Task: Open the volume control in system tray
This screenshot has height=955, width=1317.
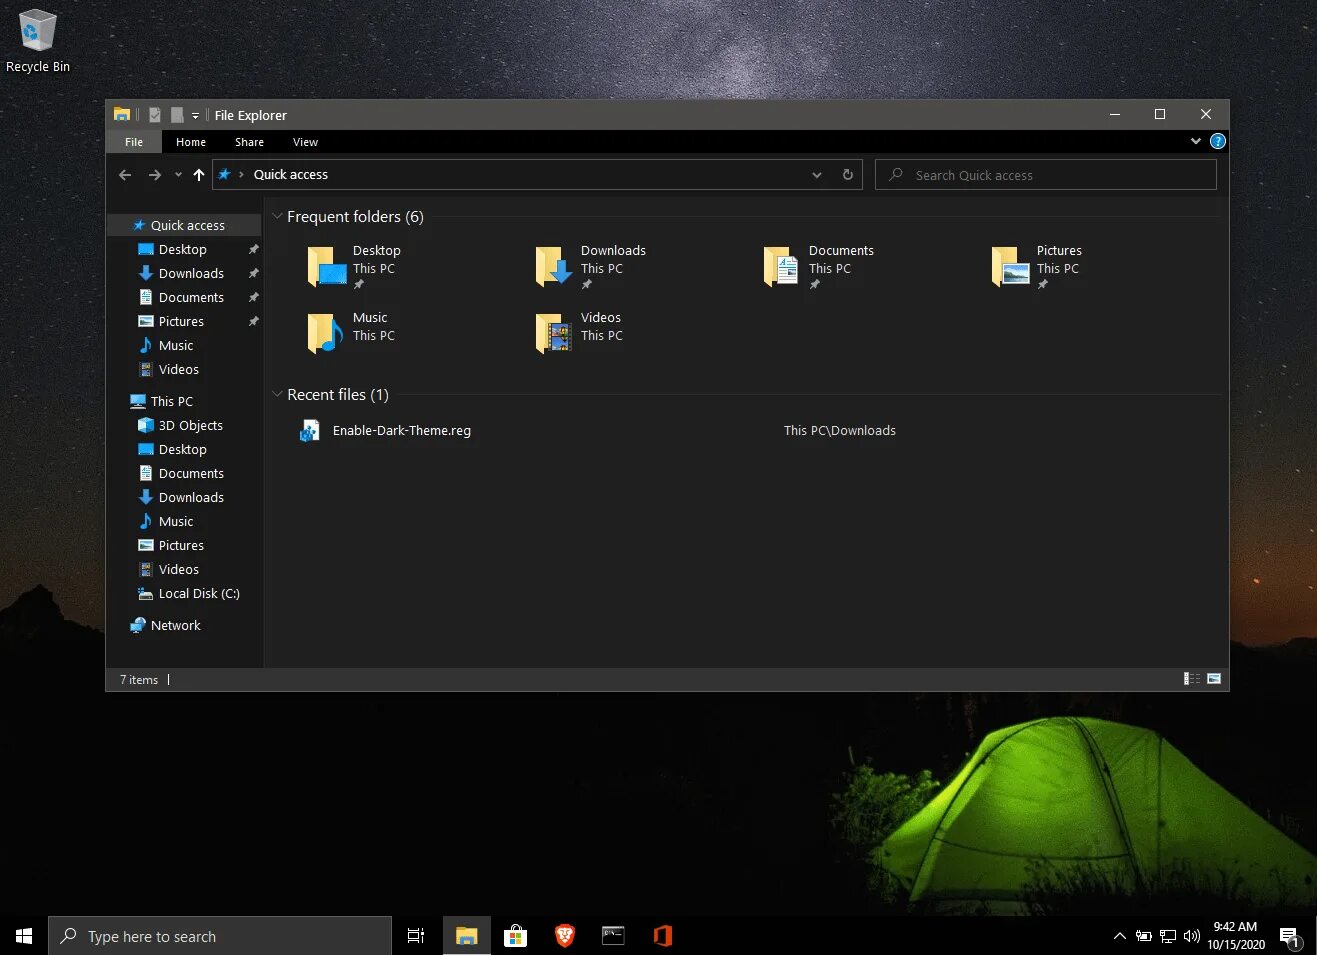Action: [x=1191, y=936]
